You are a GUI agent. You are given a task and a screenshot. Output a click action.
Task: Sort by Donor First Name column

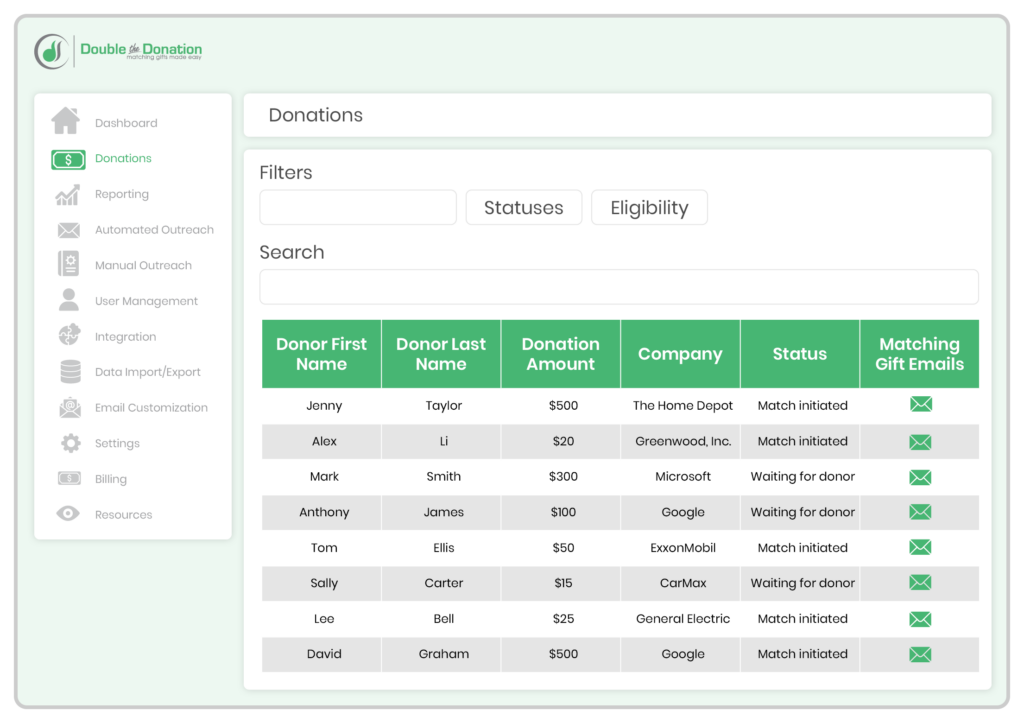point(321,354)
